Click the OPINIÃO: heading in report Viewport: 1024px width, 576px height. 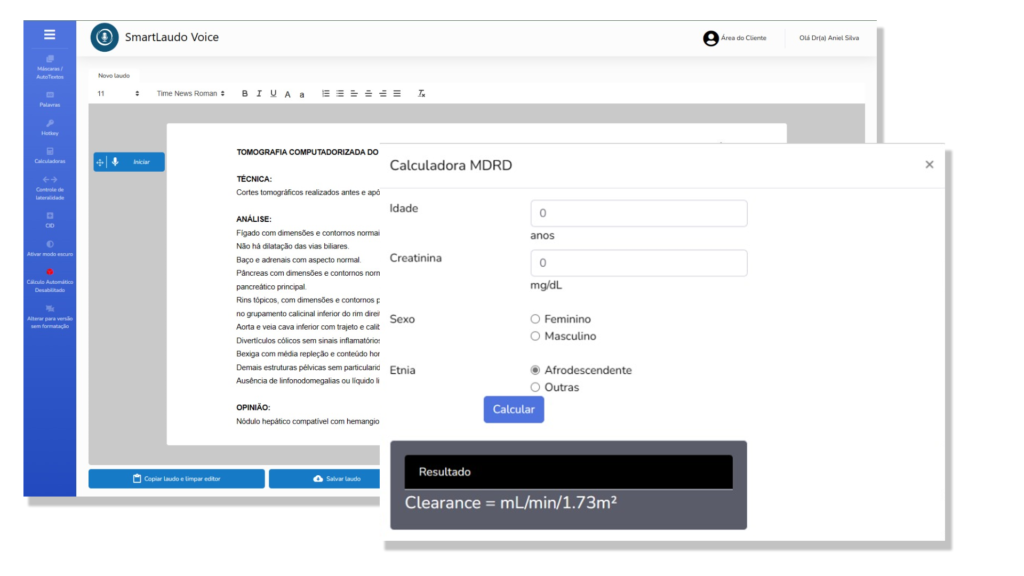click(253, 408)
